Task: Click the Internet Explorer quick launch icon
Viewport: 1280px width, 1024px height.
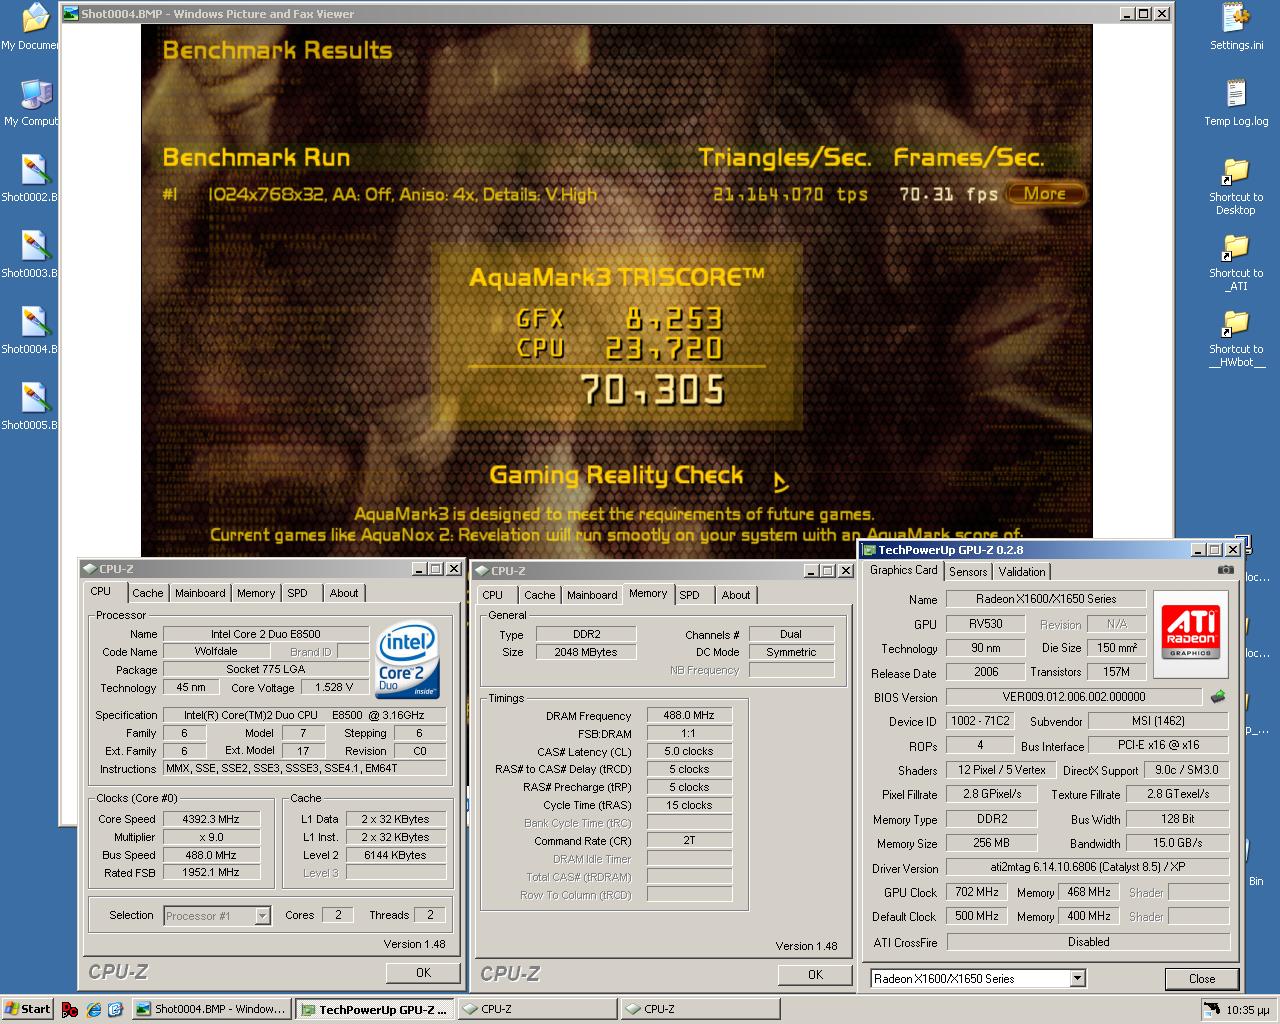Action: coord(93,1009)
